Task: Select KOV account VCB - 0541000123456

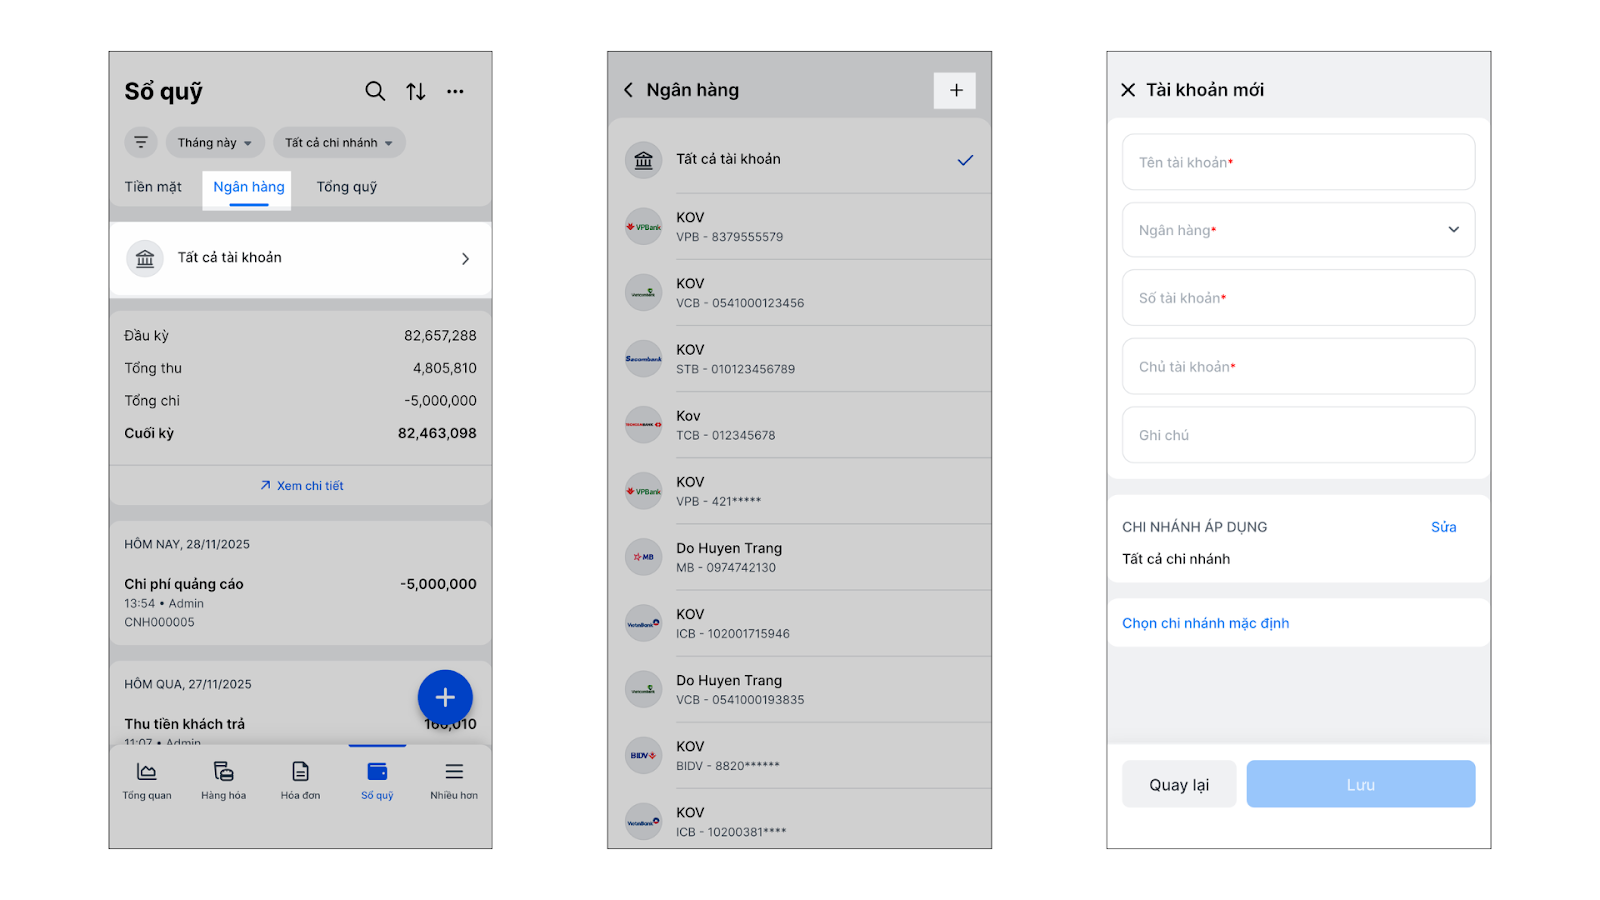Action: pyautogui.click(x=800, y=293)
